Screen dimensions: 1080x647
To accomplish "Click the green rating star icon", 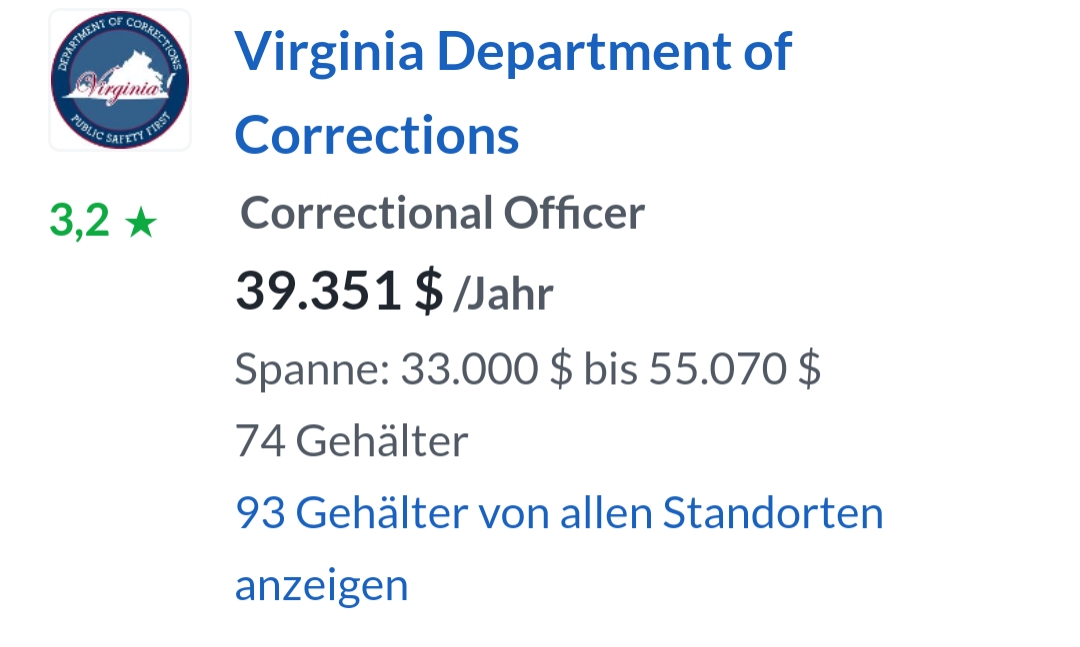I will pyautogui.click(x=141, y=223).
